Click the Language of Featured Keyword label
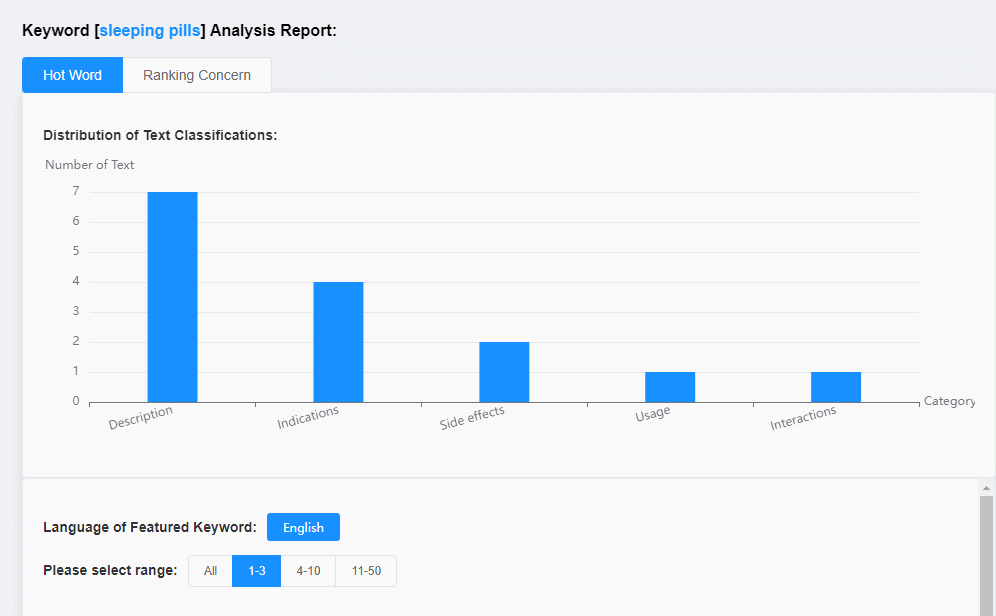 tap(150, 527)
